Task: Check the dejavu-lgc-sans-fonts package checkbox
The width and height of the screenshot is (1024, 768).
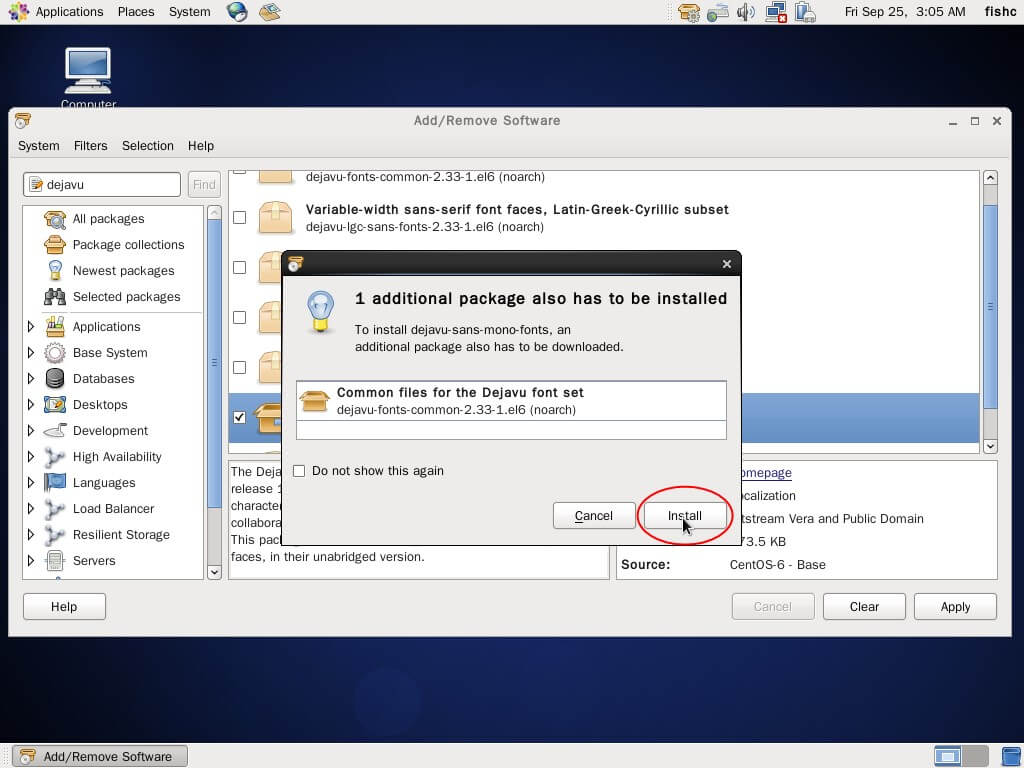Action: (x=239, y=218)
